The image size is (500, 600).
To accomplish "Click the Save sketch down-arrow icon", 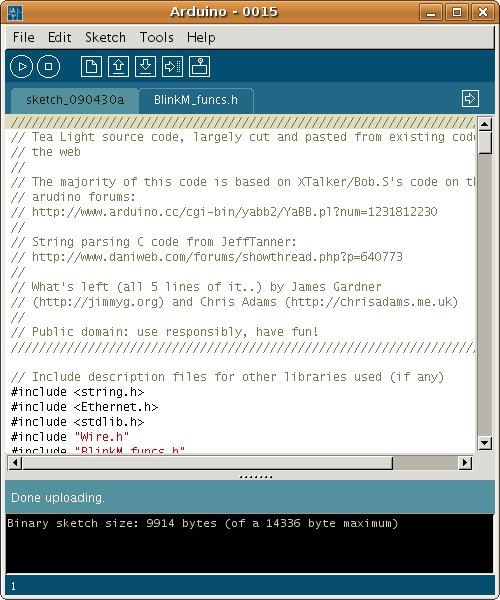I will coord(145,67).
